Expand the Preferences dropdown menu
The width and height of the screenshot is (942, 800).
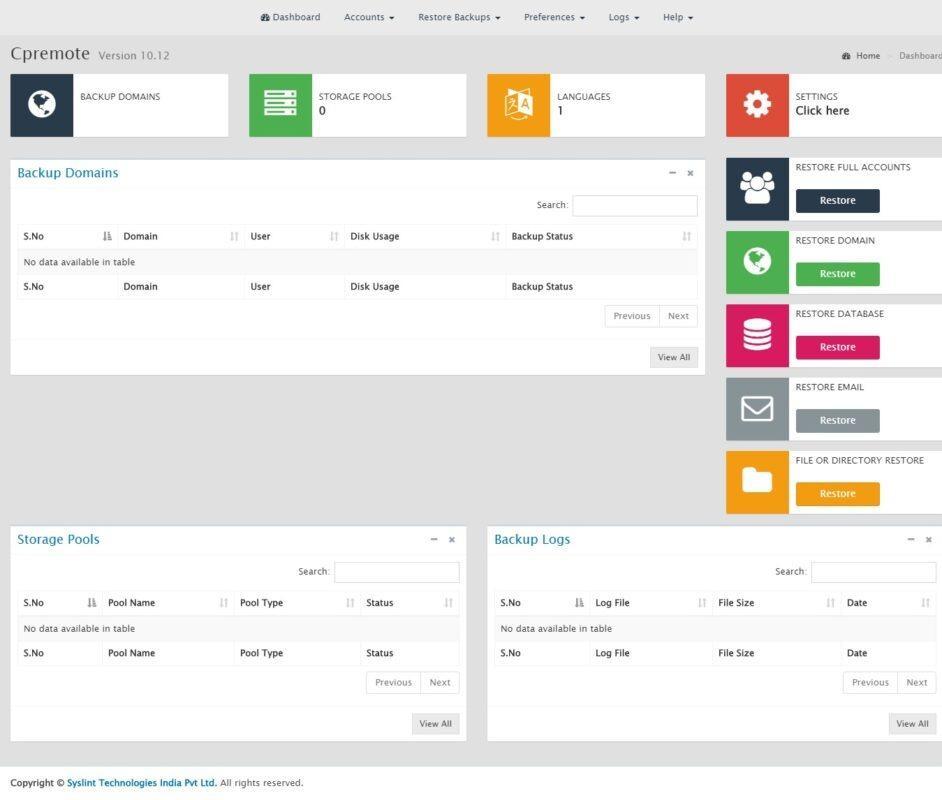point(554,17)
